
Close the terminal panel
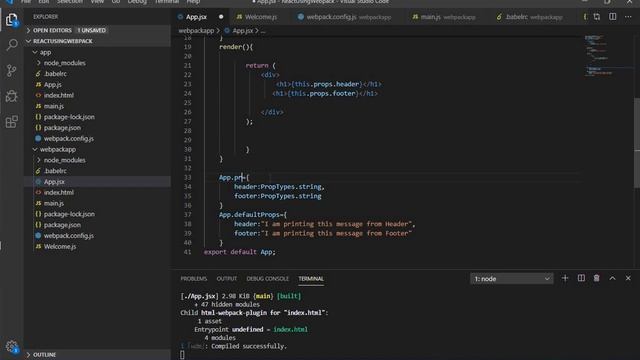(x=628, y=278)
